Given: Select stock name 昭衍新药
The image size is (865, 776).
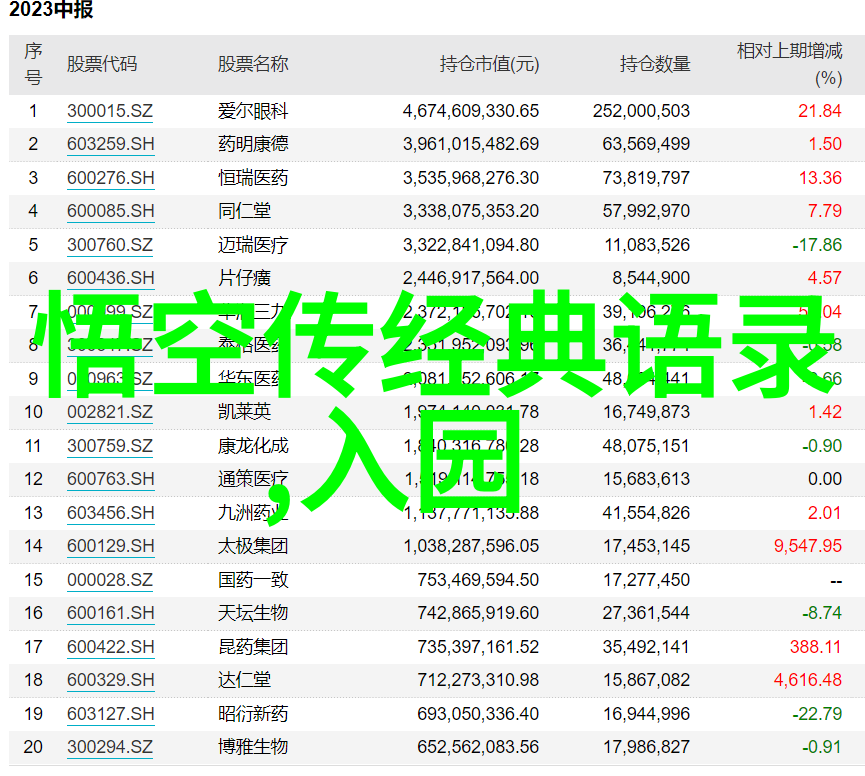Looking at the screenshot, I should (x=253, y=714).
